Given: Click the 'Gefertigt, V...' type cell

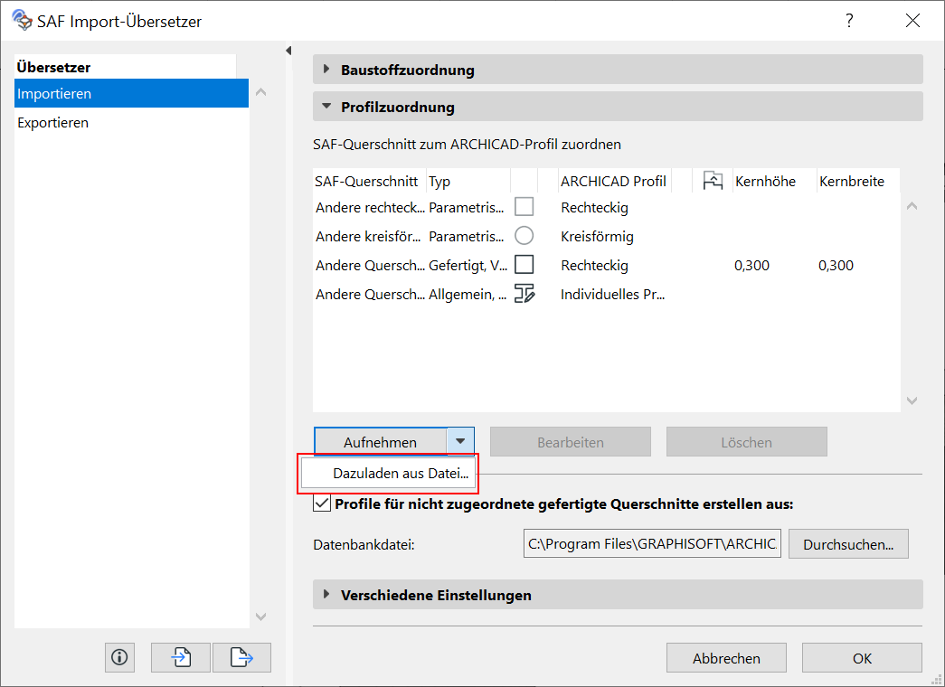Looking at the screenshot, I should click(x=468, y=265).
